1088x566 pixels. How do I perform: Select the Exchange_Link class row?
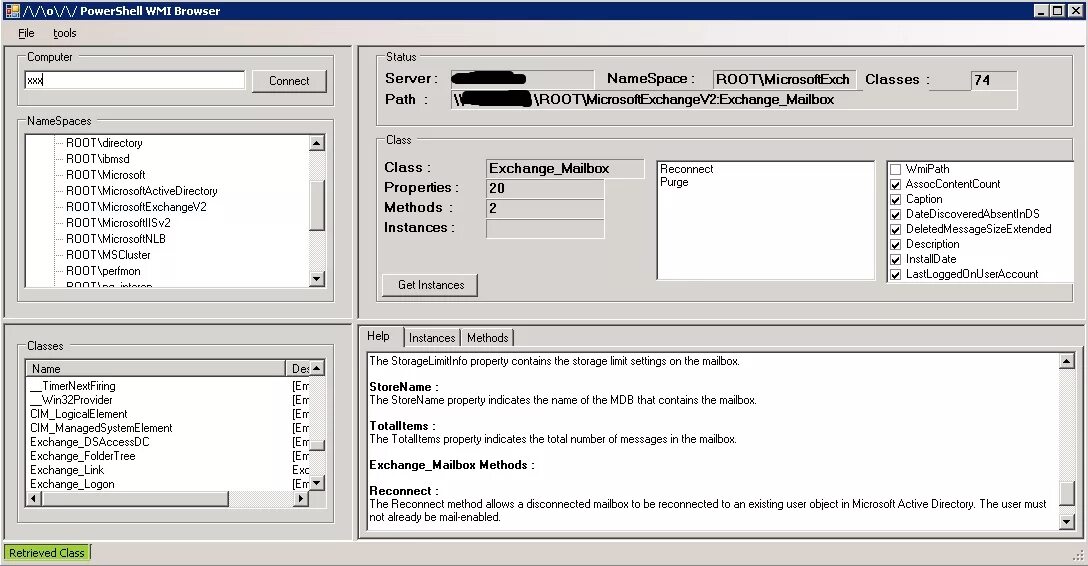[67, 470]
